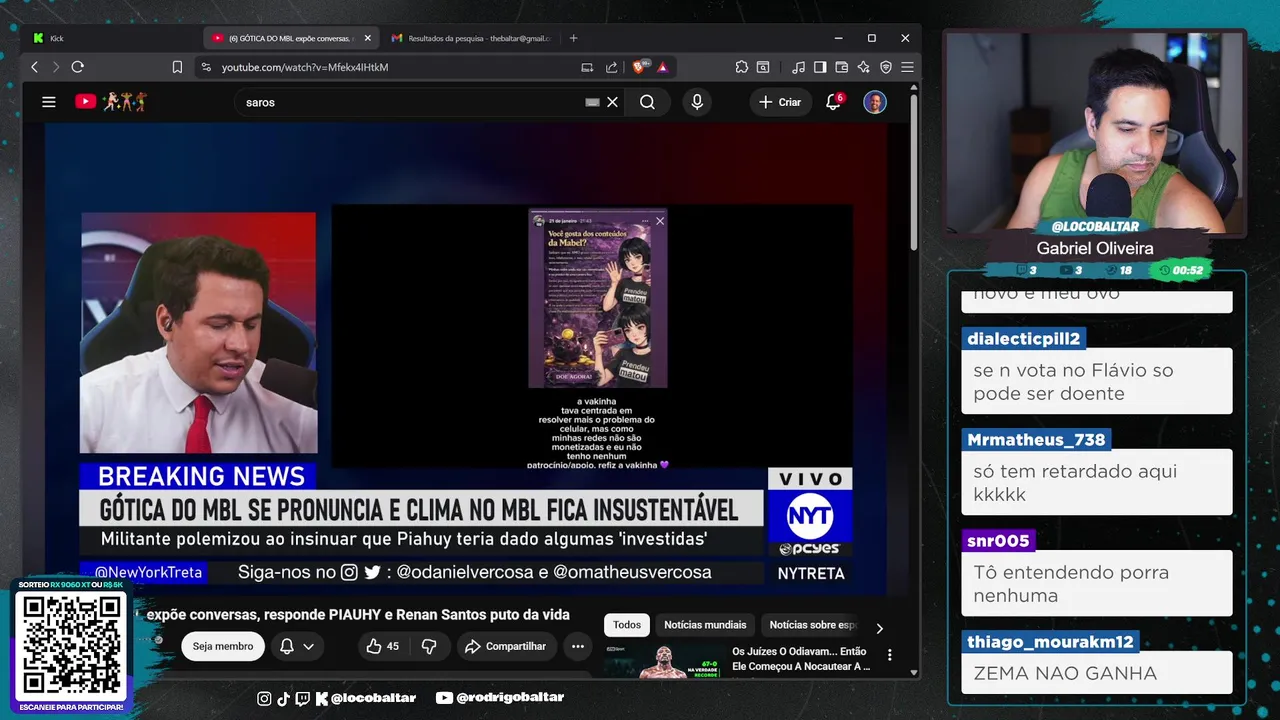Reload the YouTube page
1280x720 pixels.
click(x=77, y=67)
